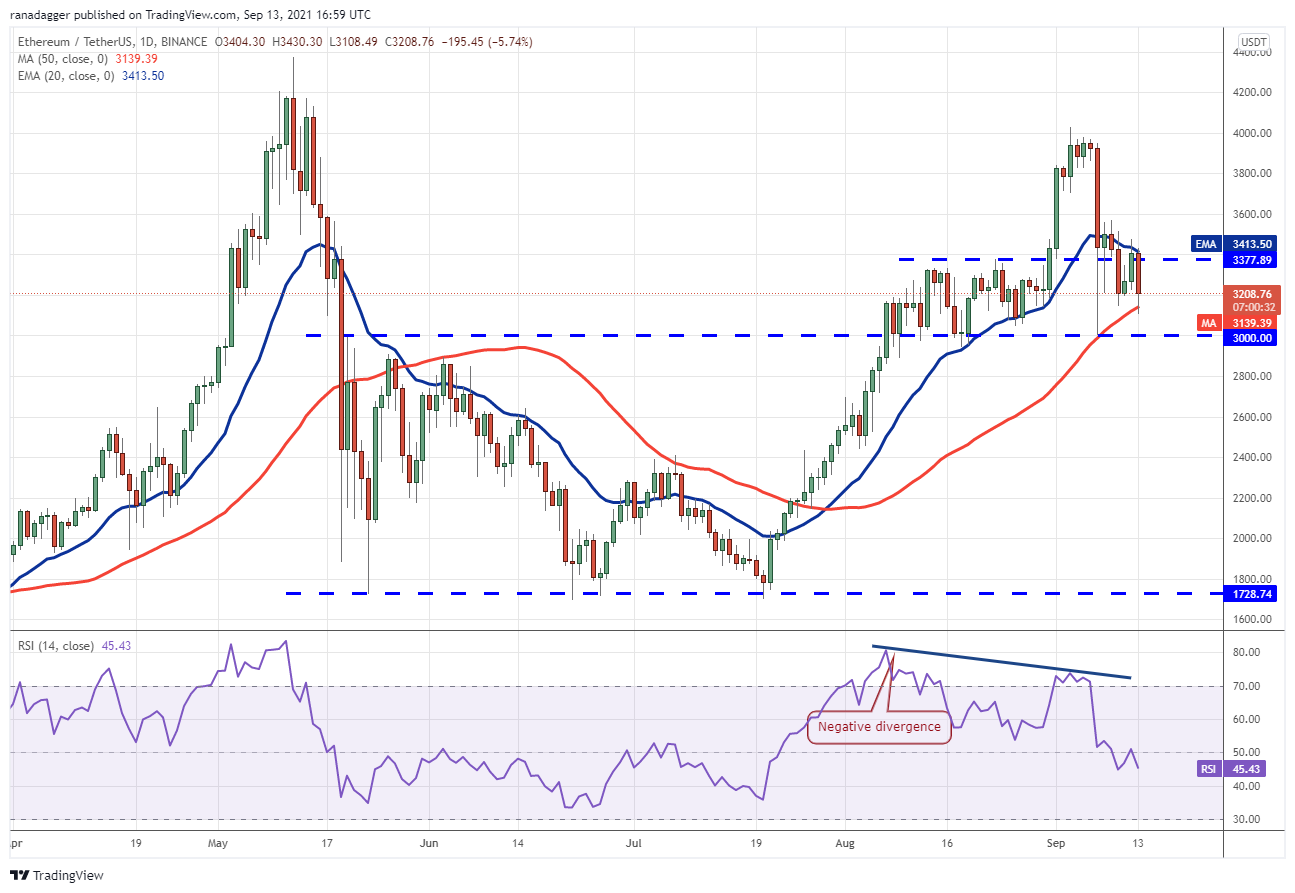Click the RSI (14, close) legend label
Viewport: 1295px width, 893px height.
pyautogui.click(x=55, y=645)
